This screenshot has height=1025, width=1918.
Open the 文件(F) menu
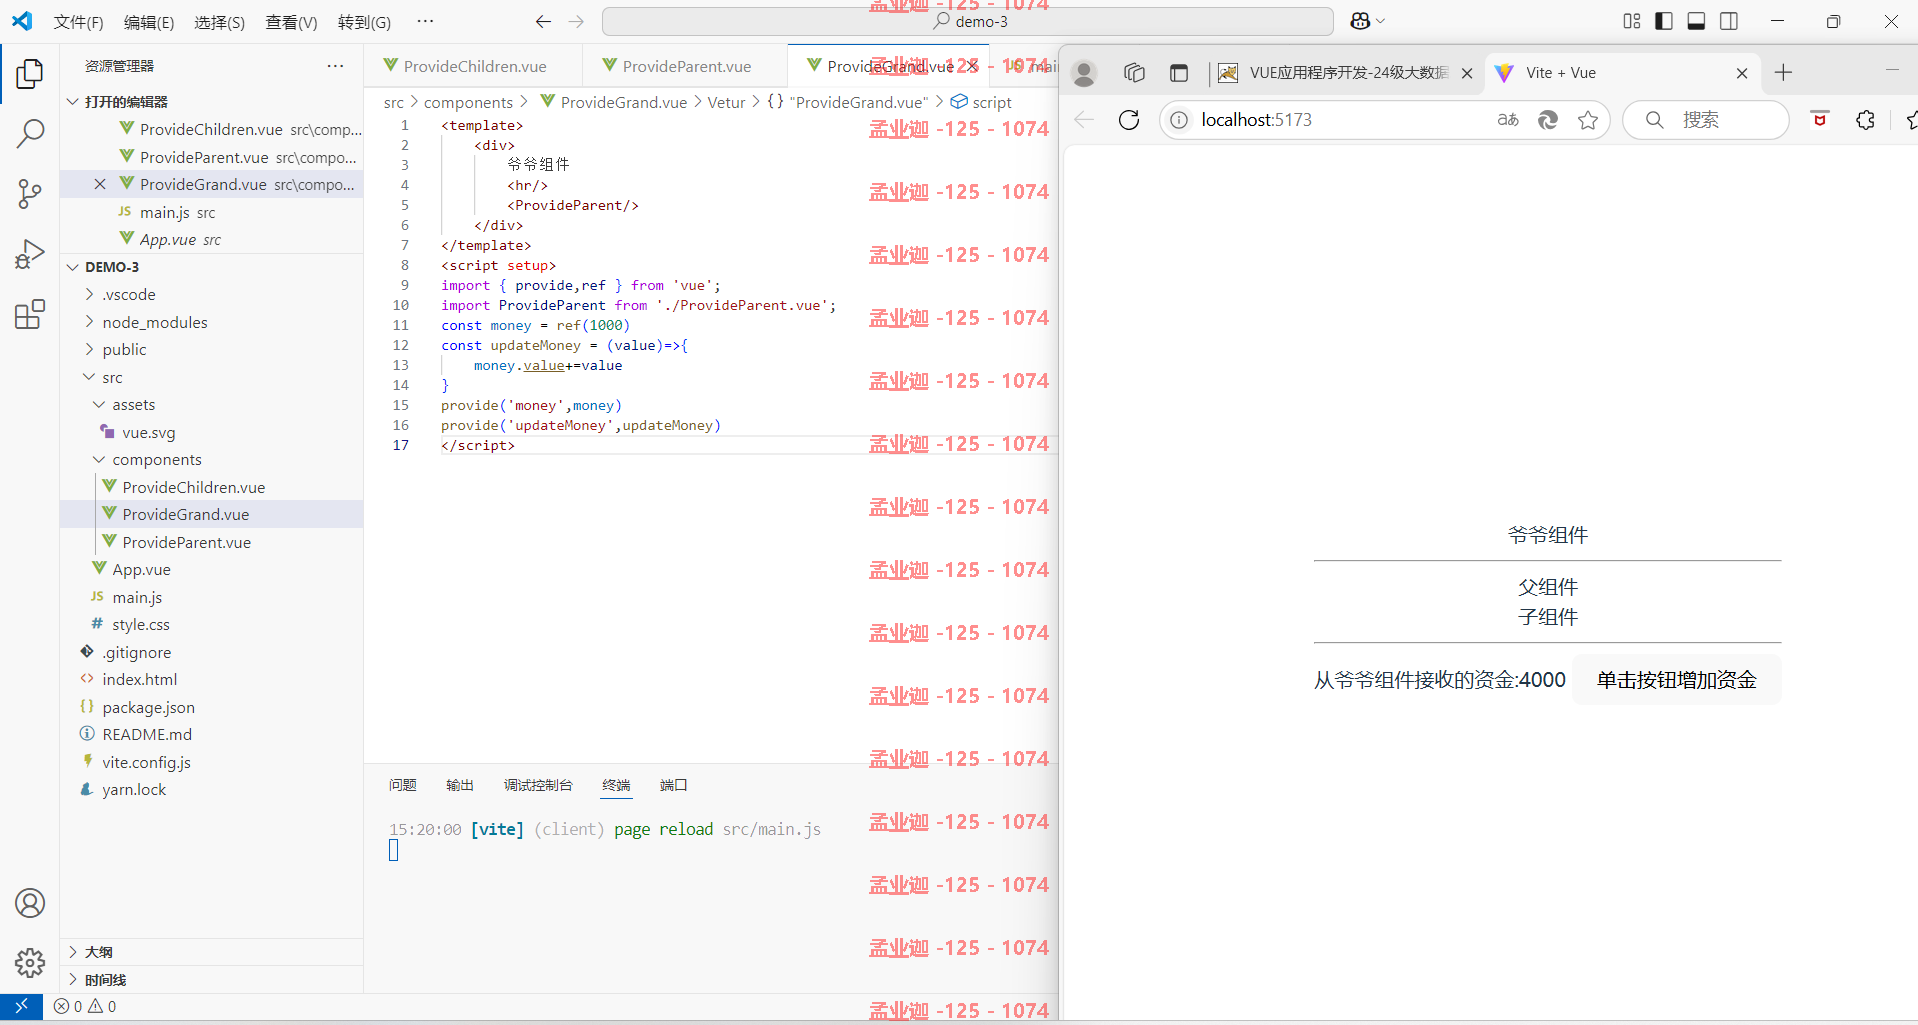(x=78, y=22)
